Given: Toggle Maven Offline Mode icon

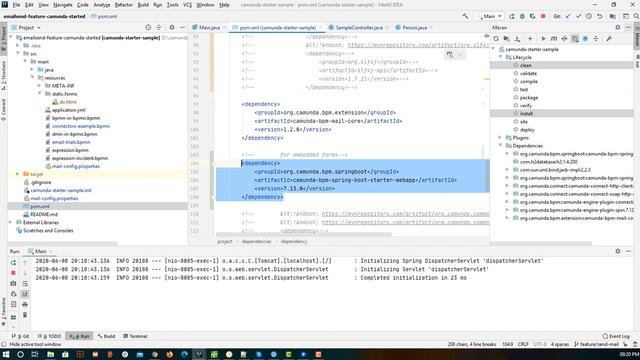Looking at the screenshot, I should click(564, 39).
